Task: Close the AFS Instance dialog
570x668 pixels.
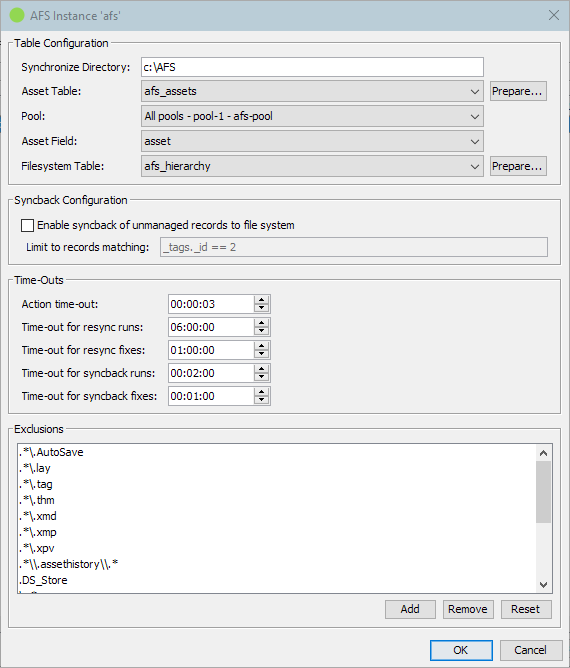Action: click(x=553, y=15)
